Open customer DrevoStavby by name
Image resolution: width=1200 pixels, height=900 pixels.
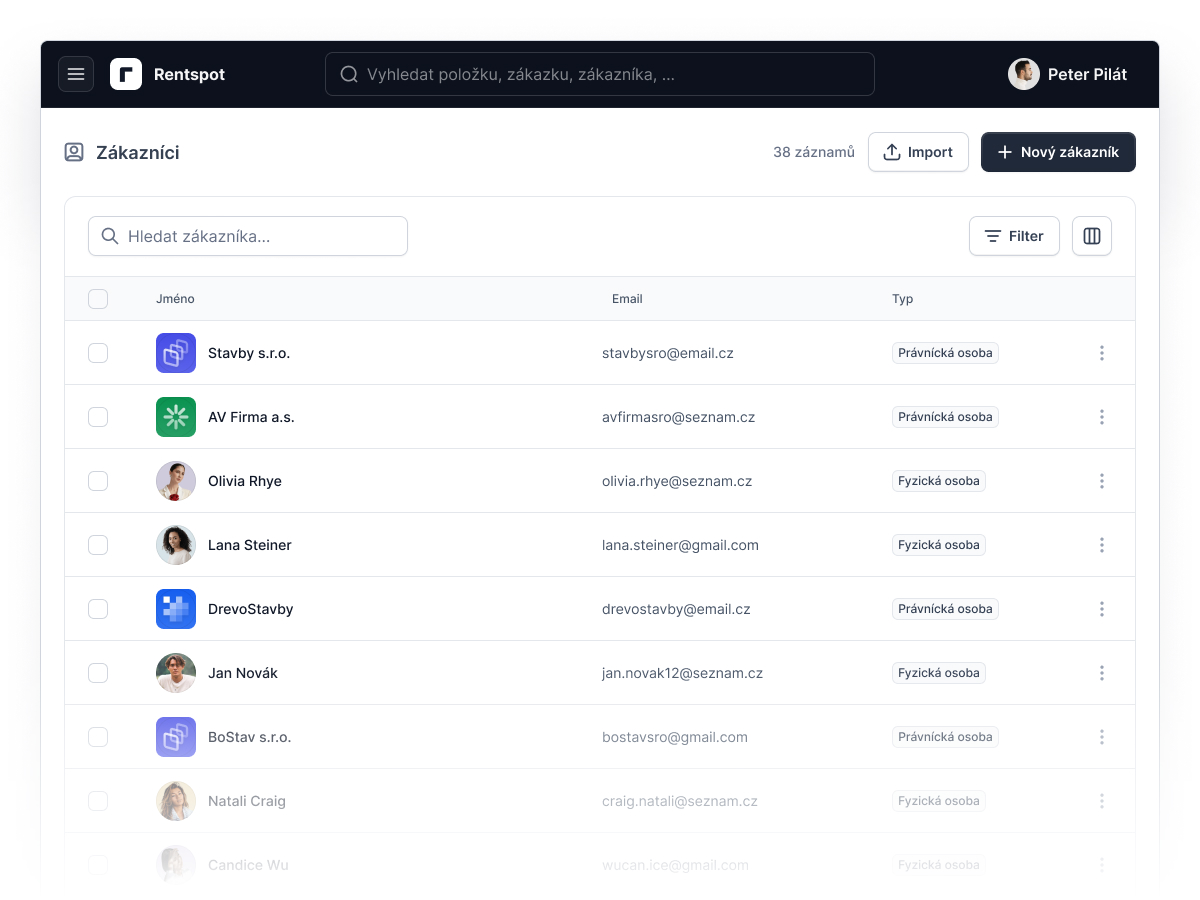[x=251, y=609]
